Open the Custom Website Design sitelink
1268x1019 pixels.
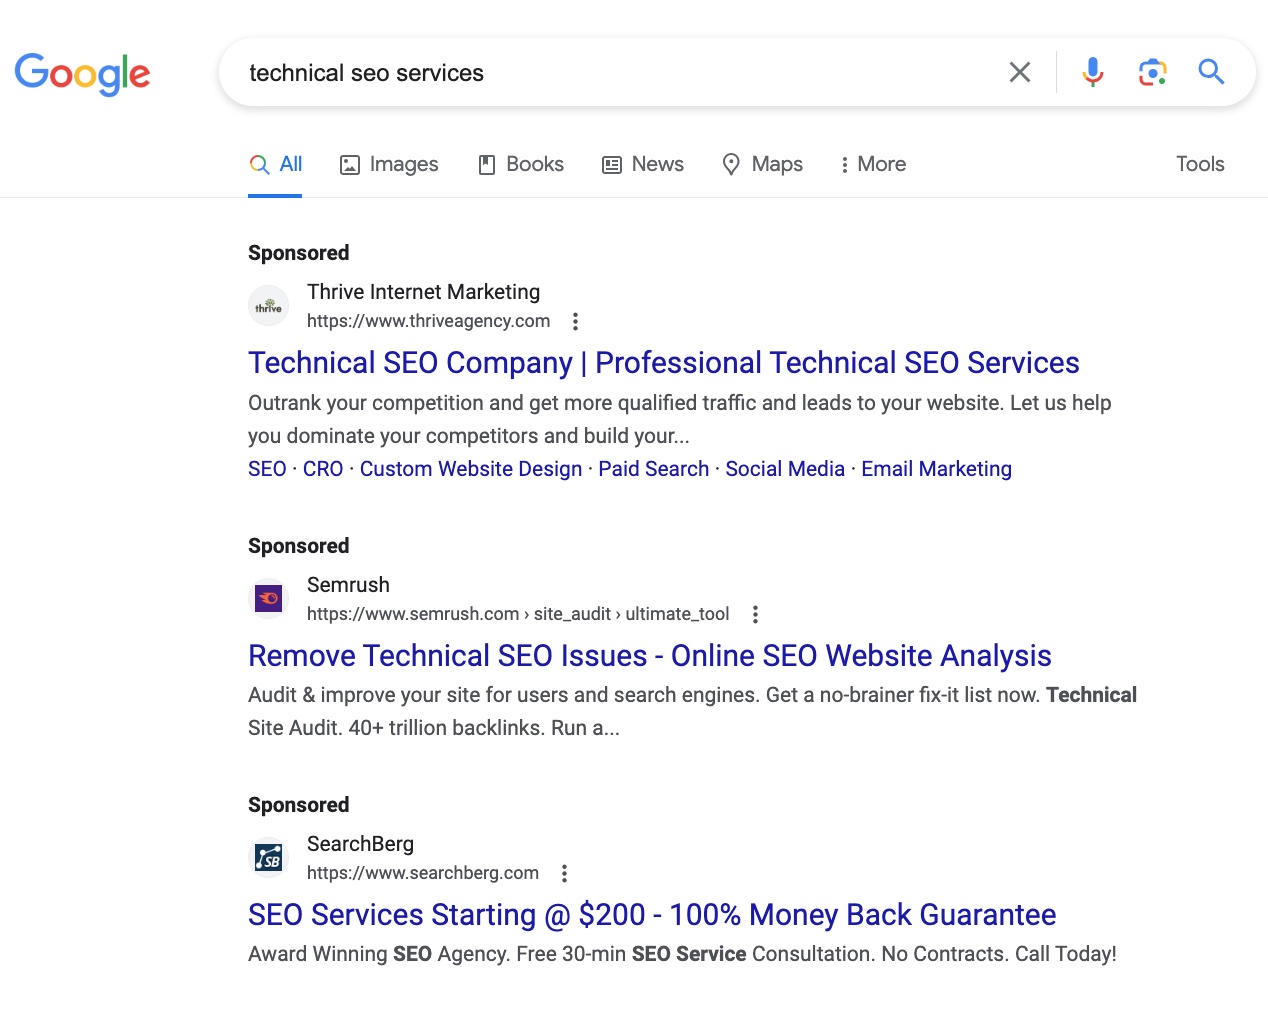pos(471,469)
